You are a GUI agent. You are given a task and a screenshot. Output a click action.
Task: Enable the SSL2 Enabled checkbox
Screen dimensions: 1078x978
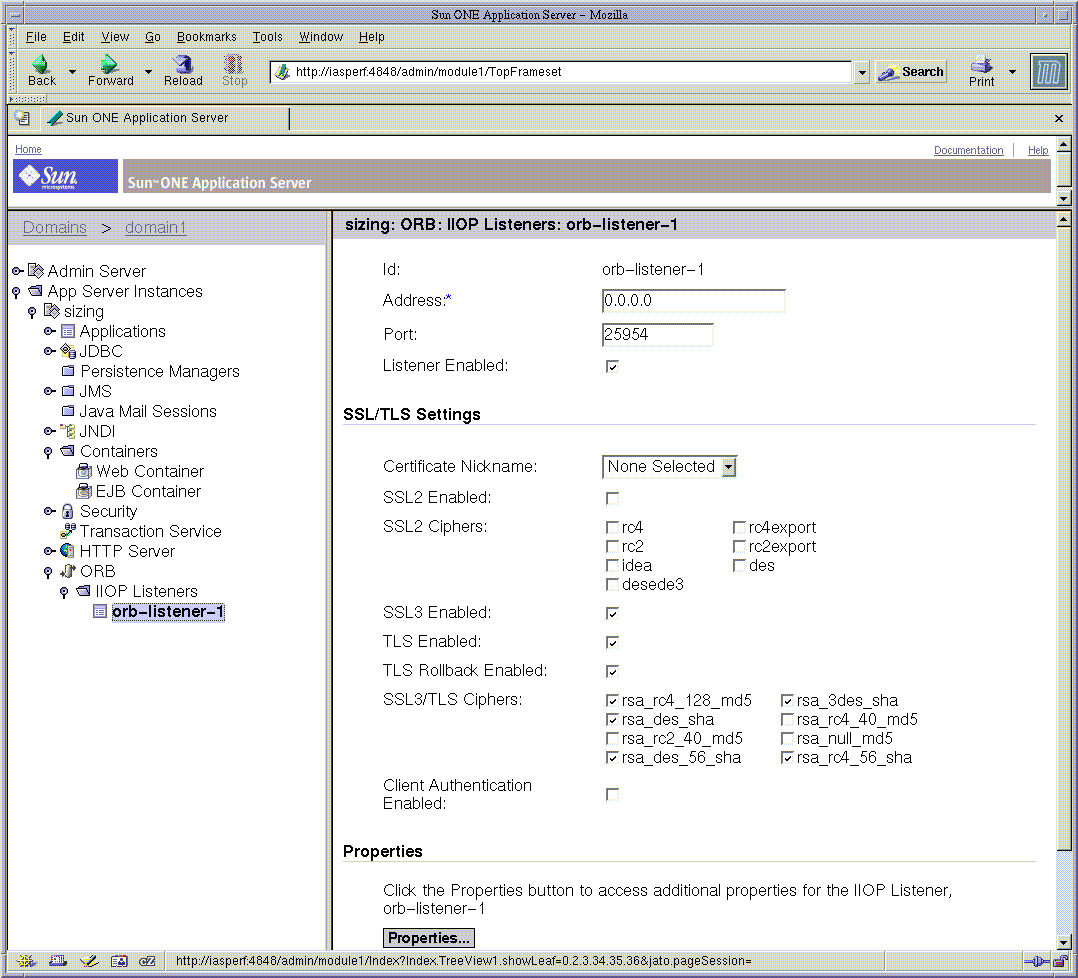612,498
